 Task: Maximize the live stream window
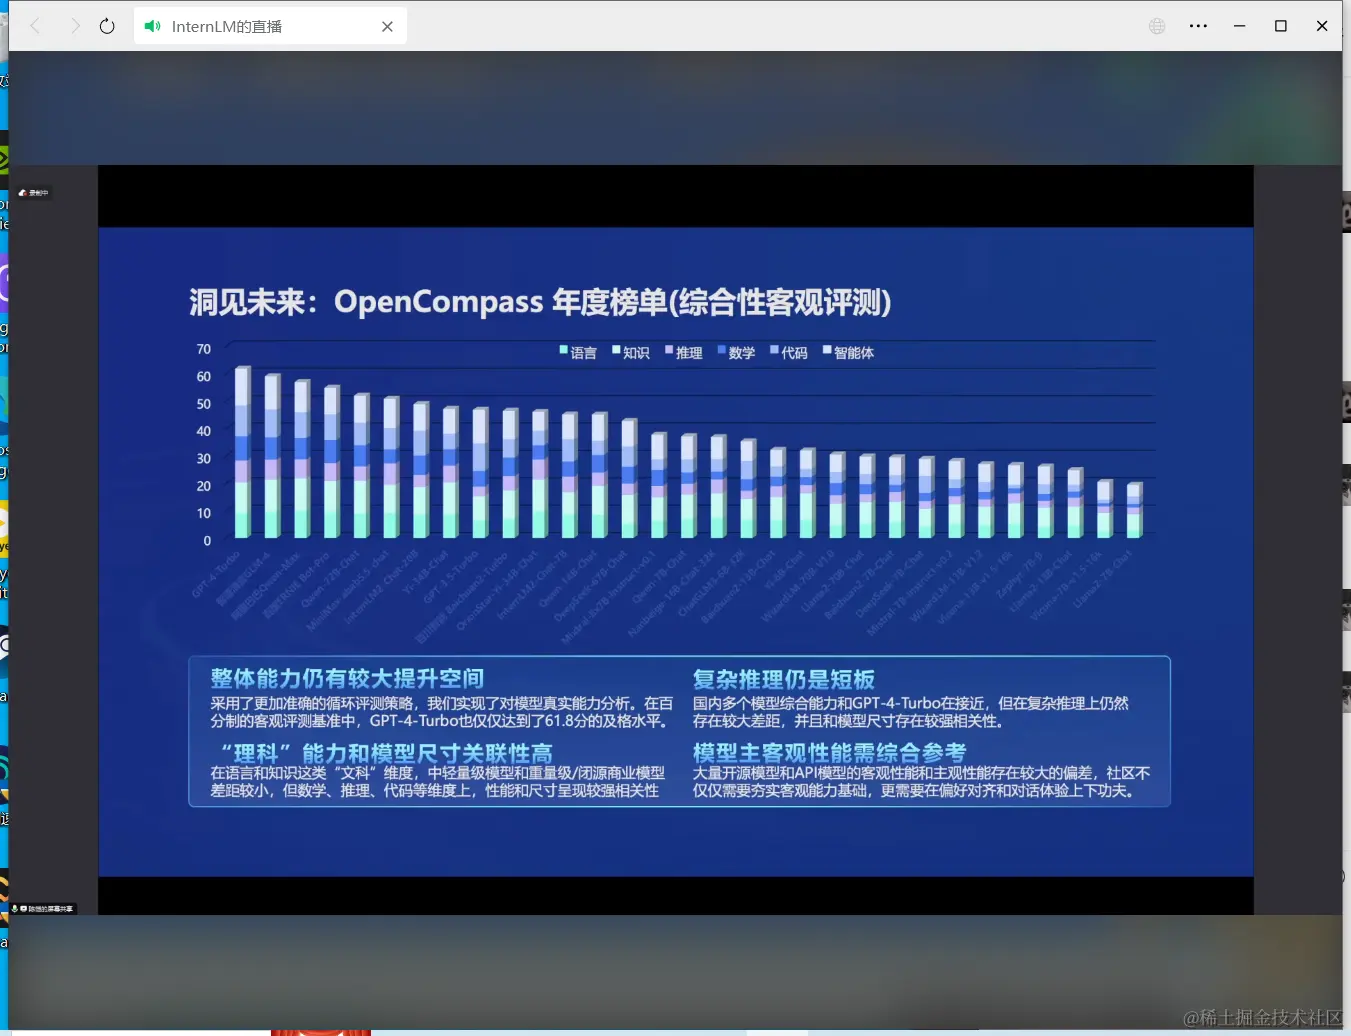click(x=1280, y=26)
